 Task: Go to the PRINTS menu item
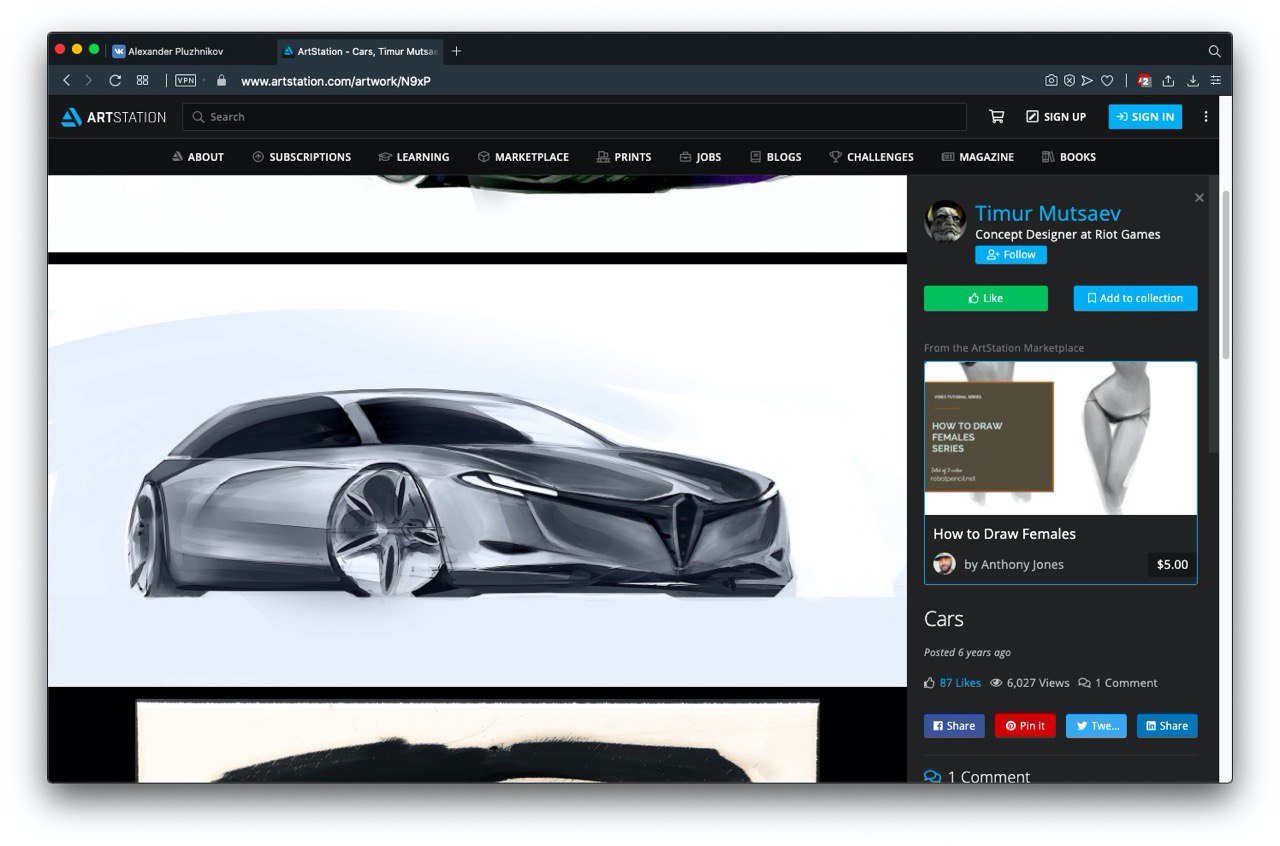click(x=624, y=157)
